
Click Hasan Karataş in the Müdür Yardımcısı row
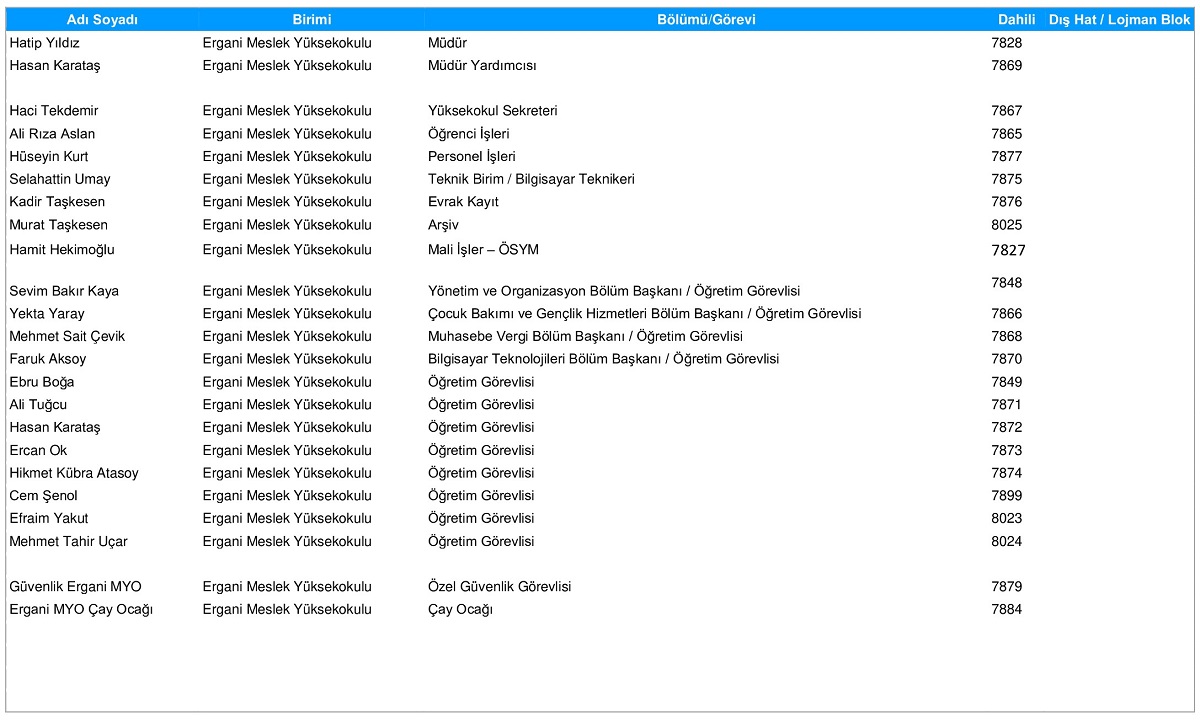[55, 66]
